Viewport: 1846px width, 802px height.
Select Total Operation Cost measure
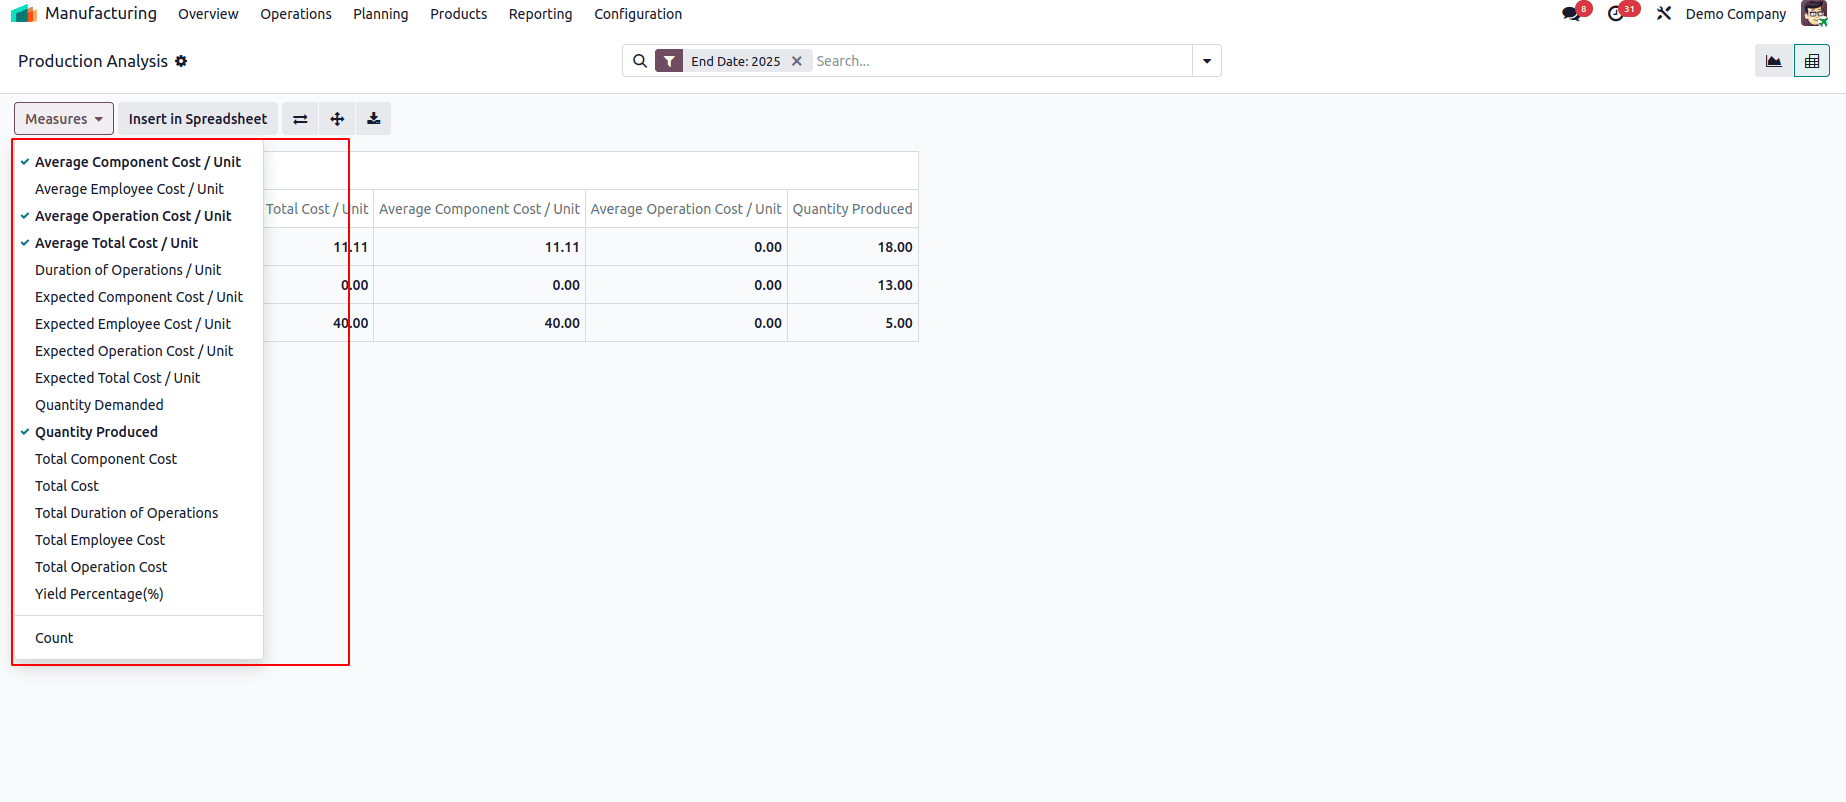(x=138, y=567)
